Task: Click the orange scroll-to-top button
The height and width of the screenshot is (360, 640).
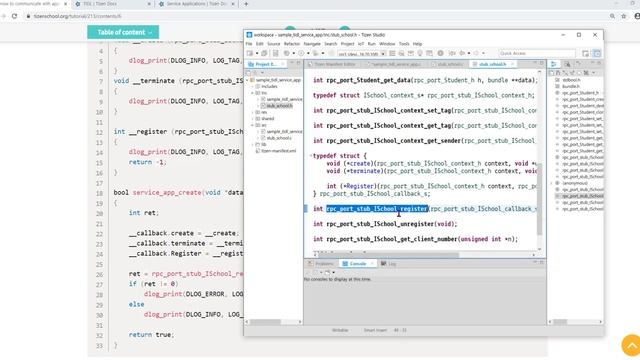Action: [631, 345]
